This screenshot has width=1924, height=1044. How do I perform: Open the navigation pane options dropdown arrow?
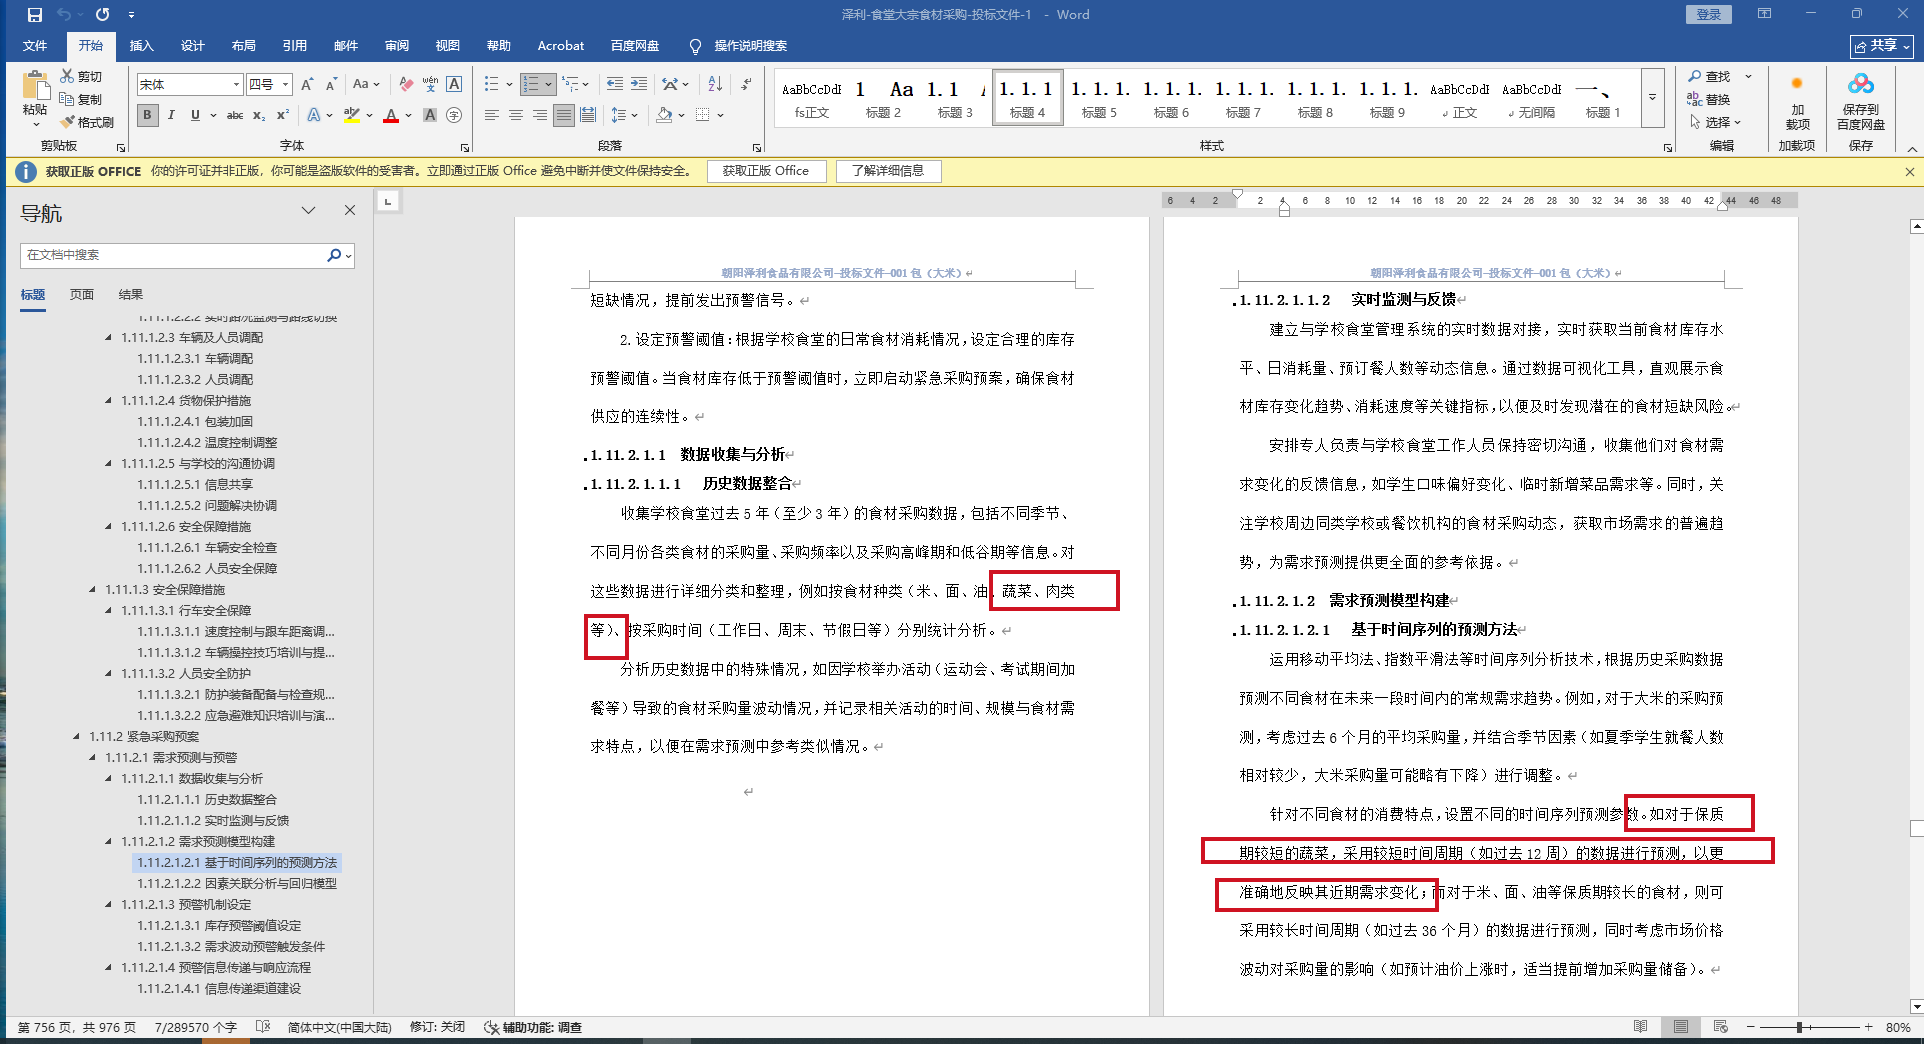point(309,210)
